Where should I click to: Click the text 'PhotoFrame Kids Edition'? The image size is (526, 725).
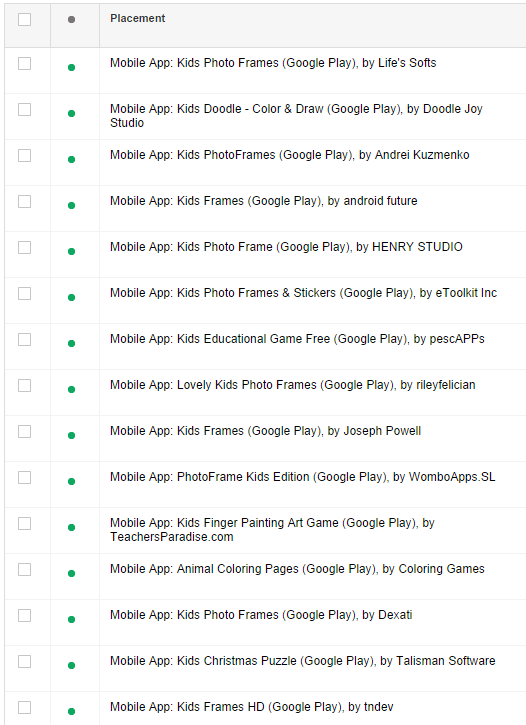[x=243, y=477]
